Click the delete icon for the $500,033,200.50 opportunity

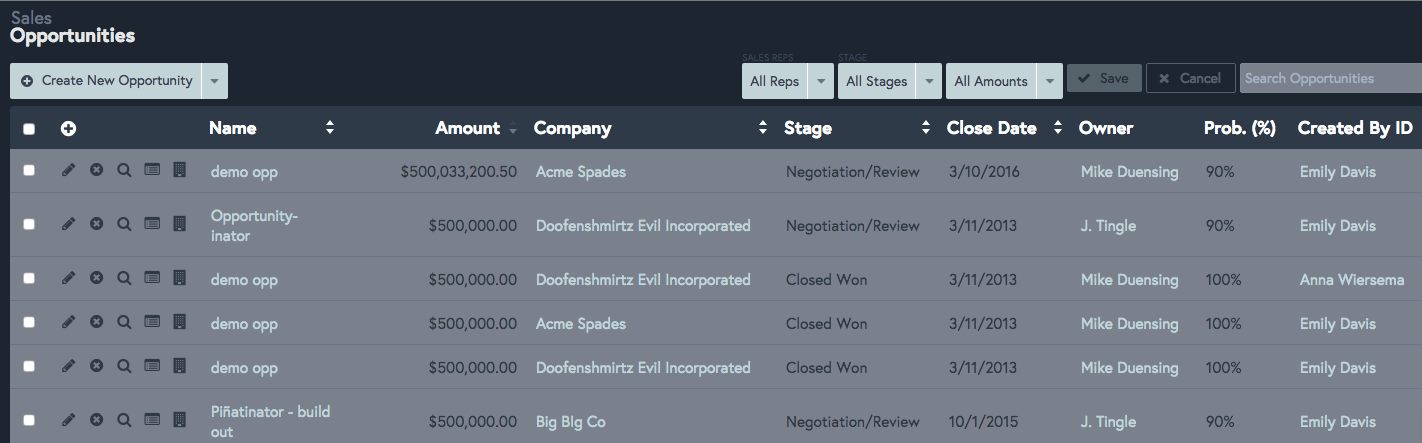coord(96,171)
